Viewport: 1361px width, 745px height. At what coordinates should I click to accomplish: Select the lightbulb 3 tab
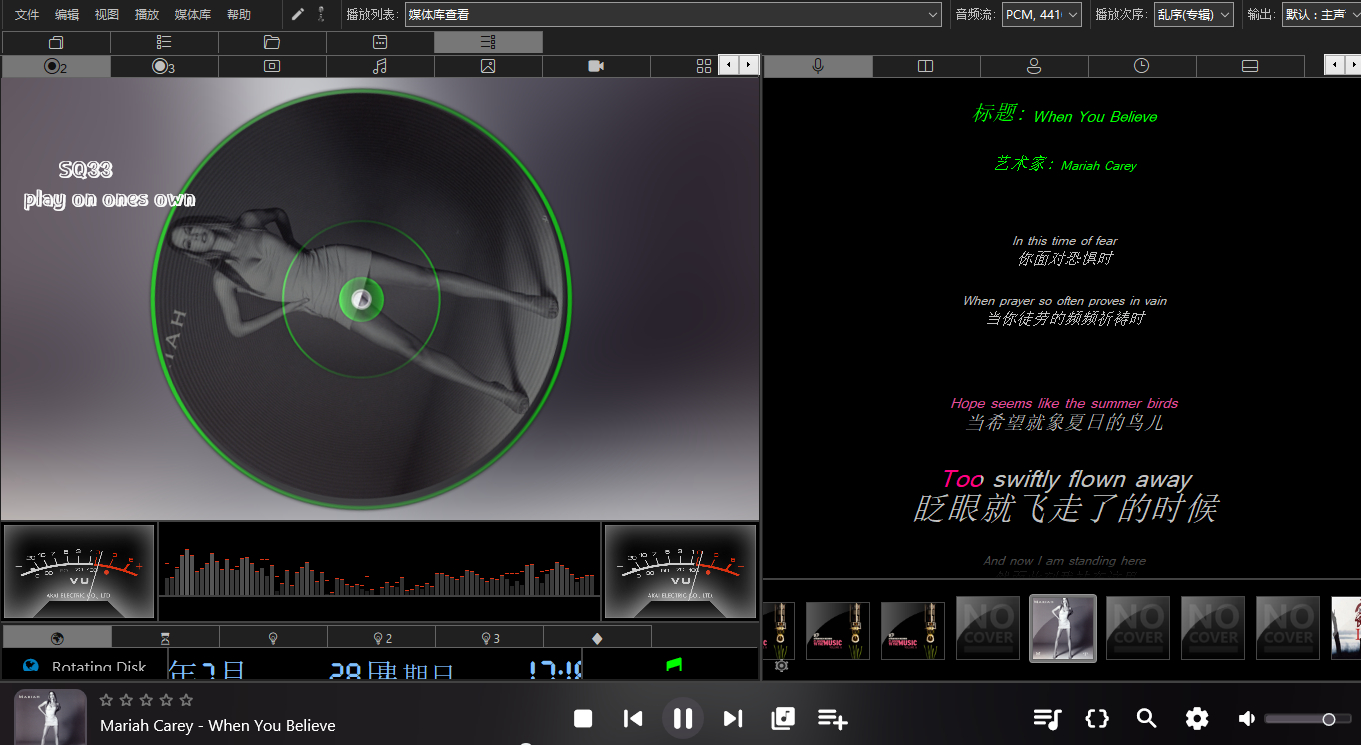(489, 637)
